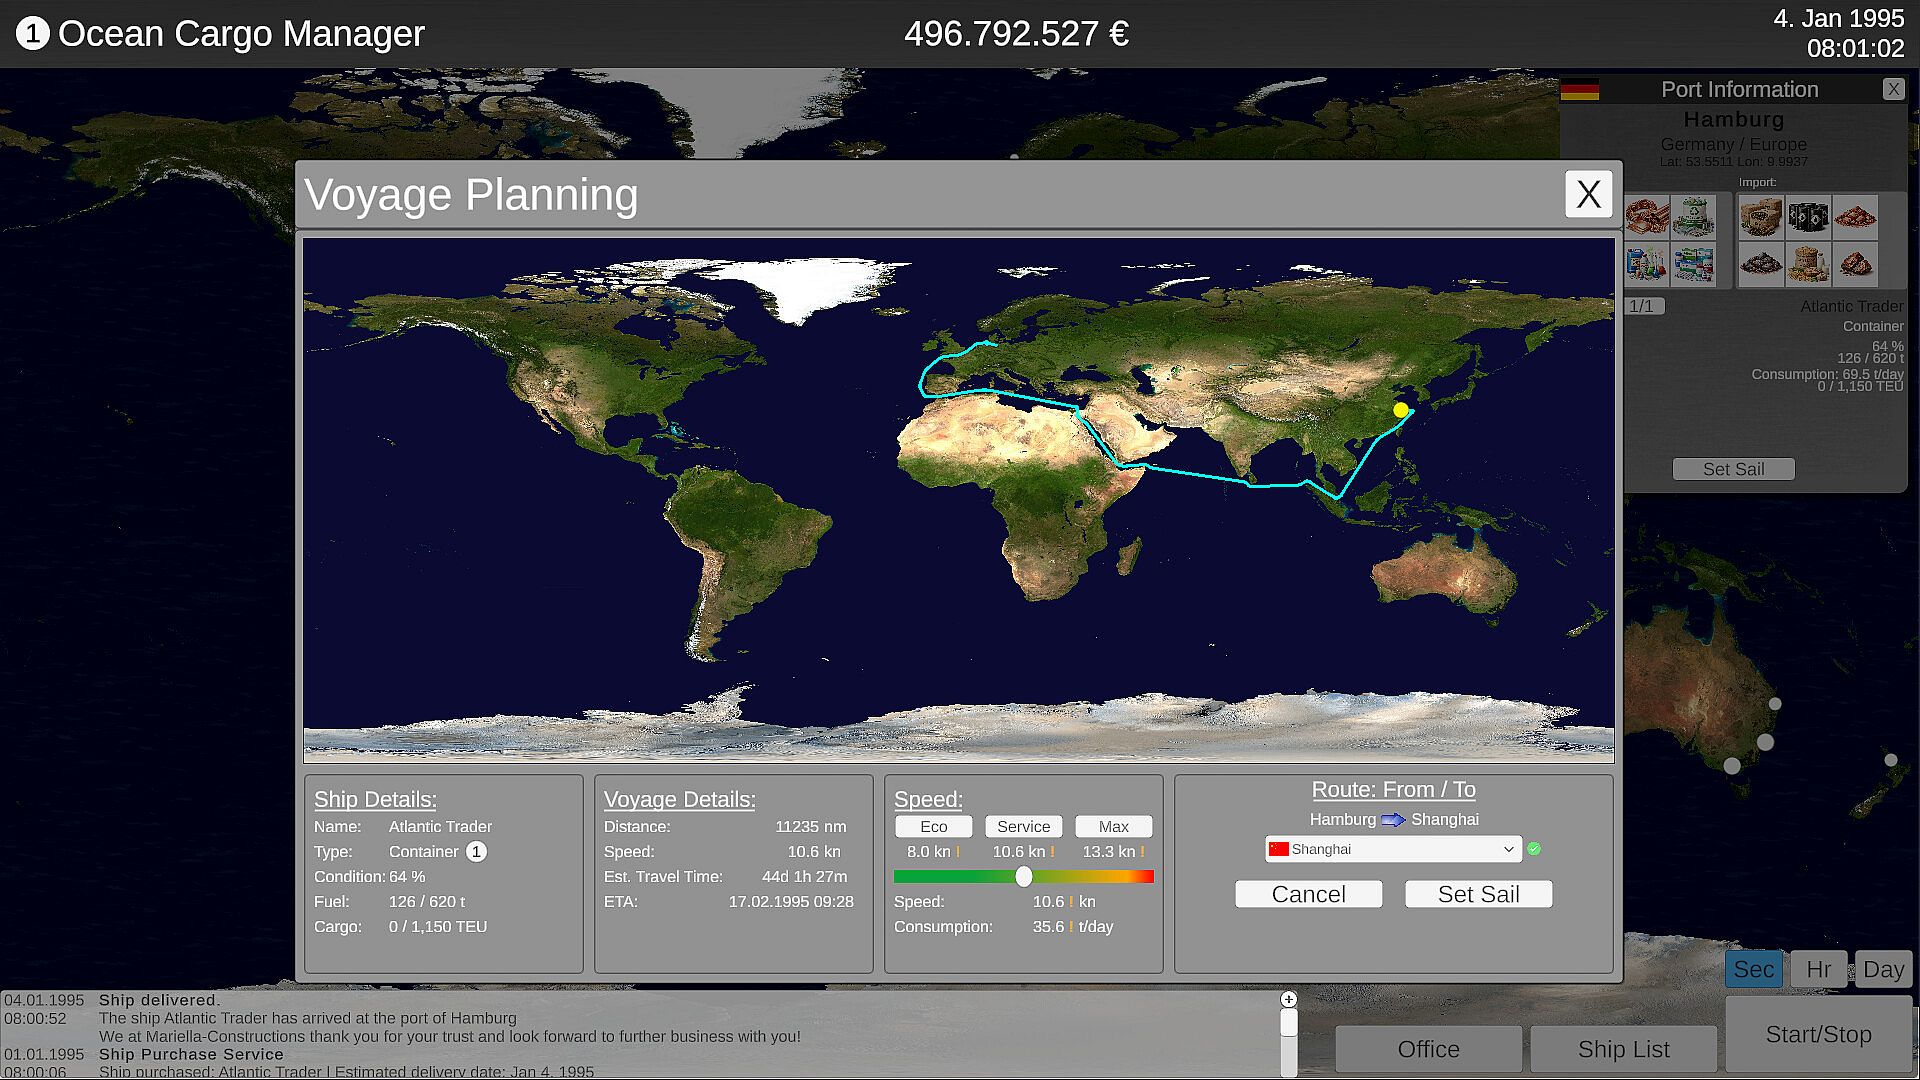
Task: Click the yellow Shanghai marker on the map
Action: pyautogui.click(x=1401, y=410)
